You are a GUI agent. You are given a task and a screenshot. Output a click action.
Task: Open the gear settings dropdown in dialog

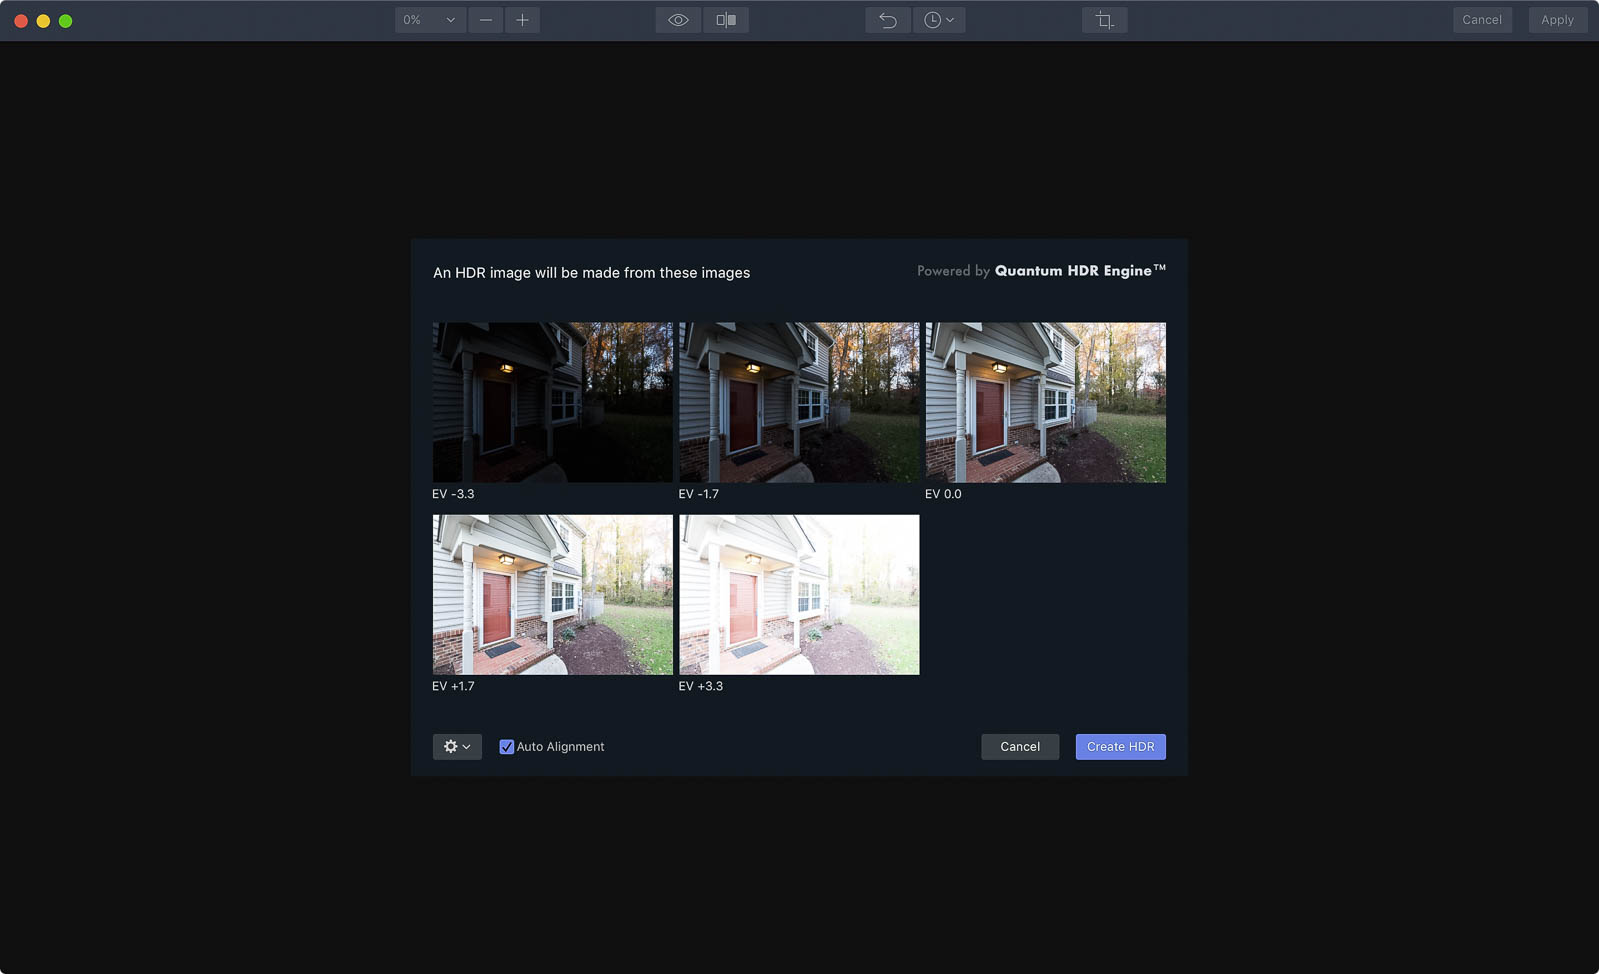click(x=457, y=747)
